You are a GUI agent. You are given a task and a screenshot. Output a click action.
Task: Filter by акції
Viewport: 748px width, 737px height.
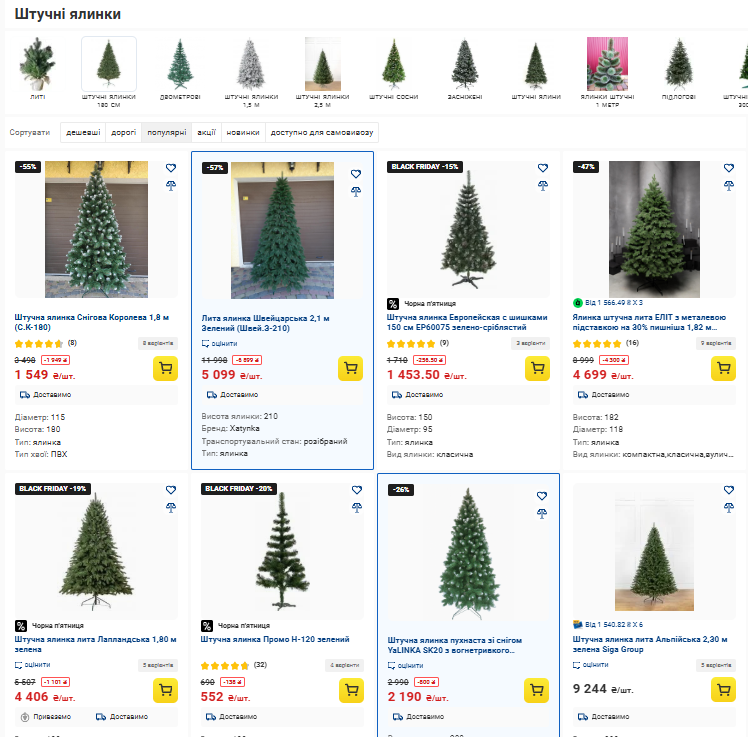(x=207, y=133)
